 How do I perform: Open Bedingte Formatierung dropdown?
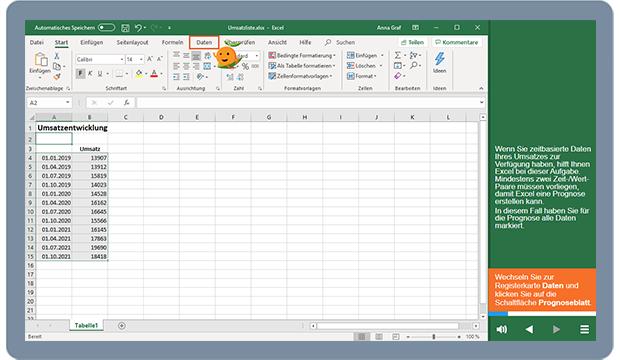302,55
